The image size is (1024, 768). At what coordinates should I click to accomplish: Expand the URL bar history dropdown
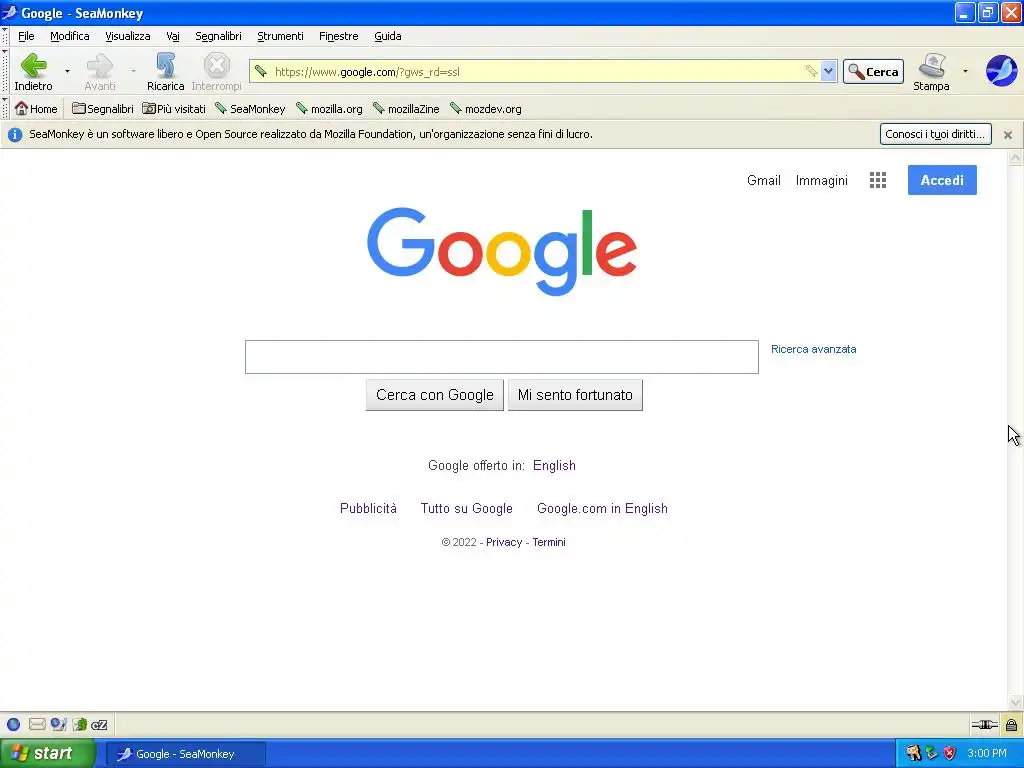point(828,71)
